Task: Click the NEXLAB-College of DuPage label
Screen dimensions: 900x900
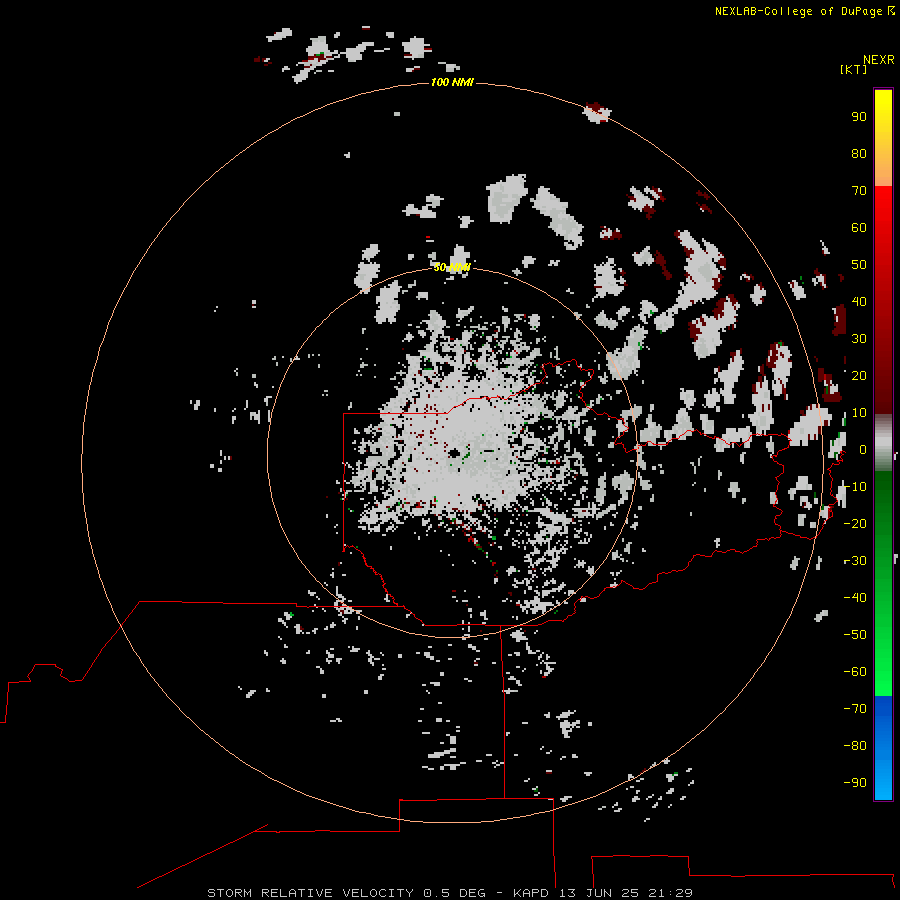Action: point(798,11)
